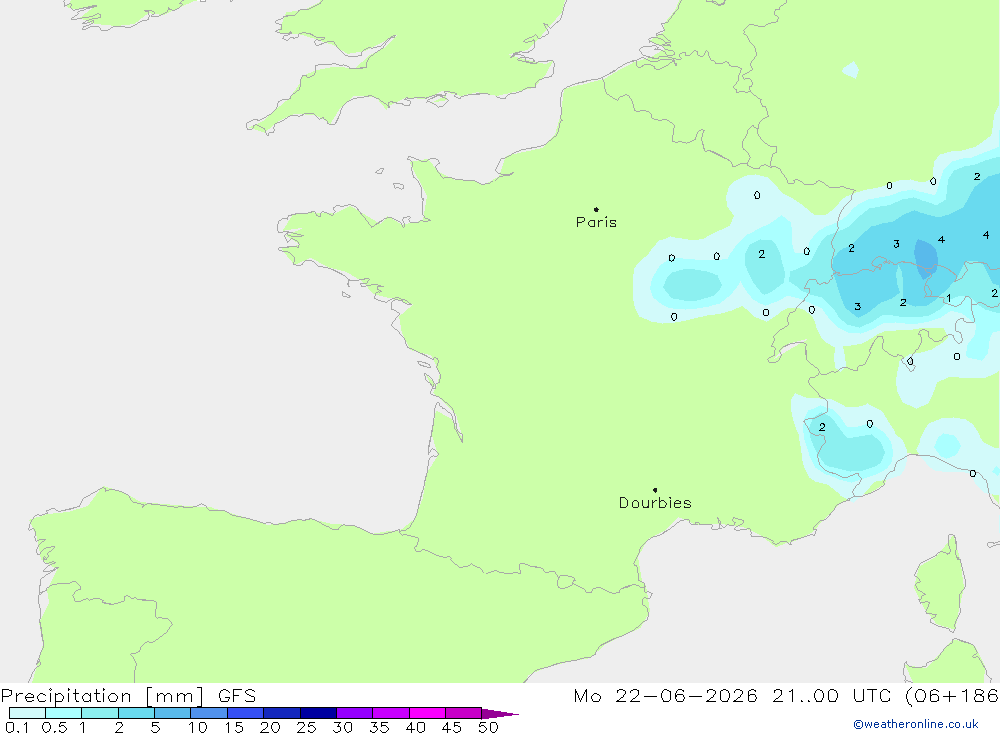The height and width of the screenshot is (733, 1000).
Task: Click the Paris city label
Action: point(596,222)
